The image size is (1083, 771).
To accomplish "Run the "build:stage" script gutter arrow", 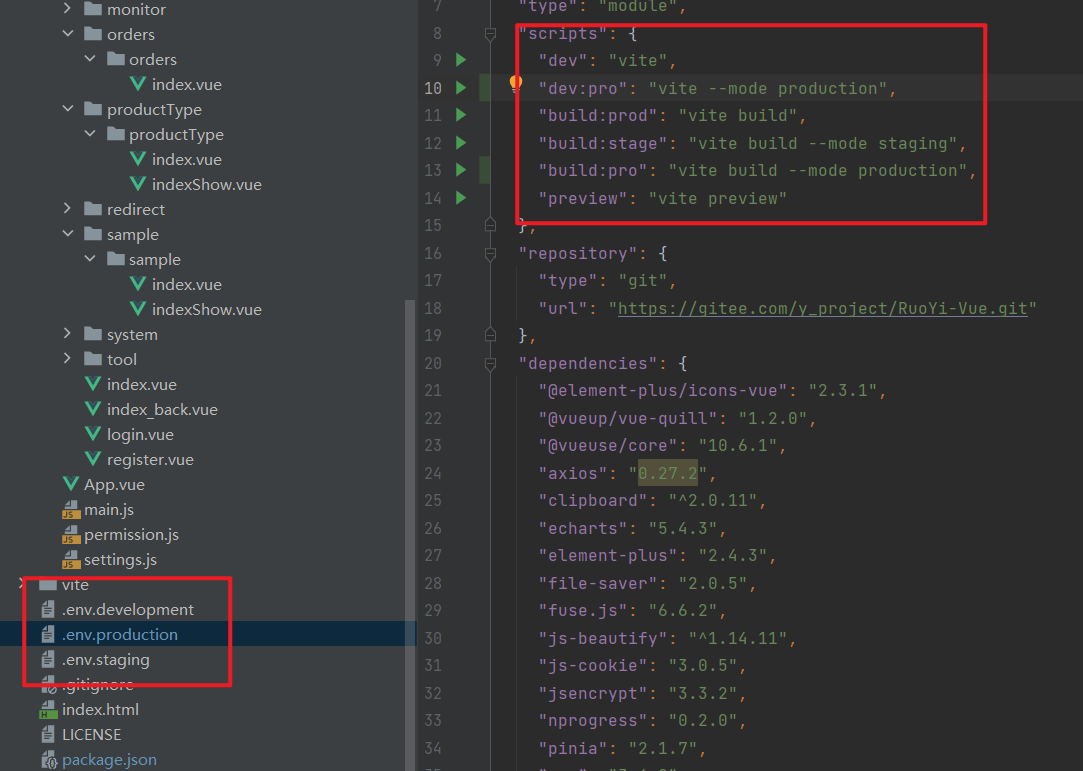I will coord(461,143).
